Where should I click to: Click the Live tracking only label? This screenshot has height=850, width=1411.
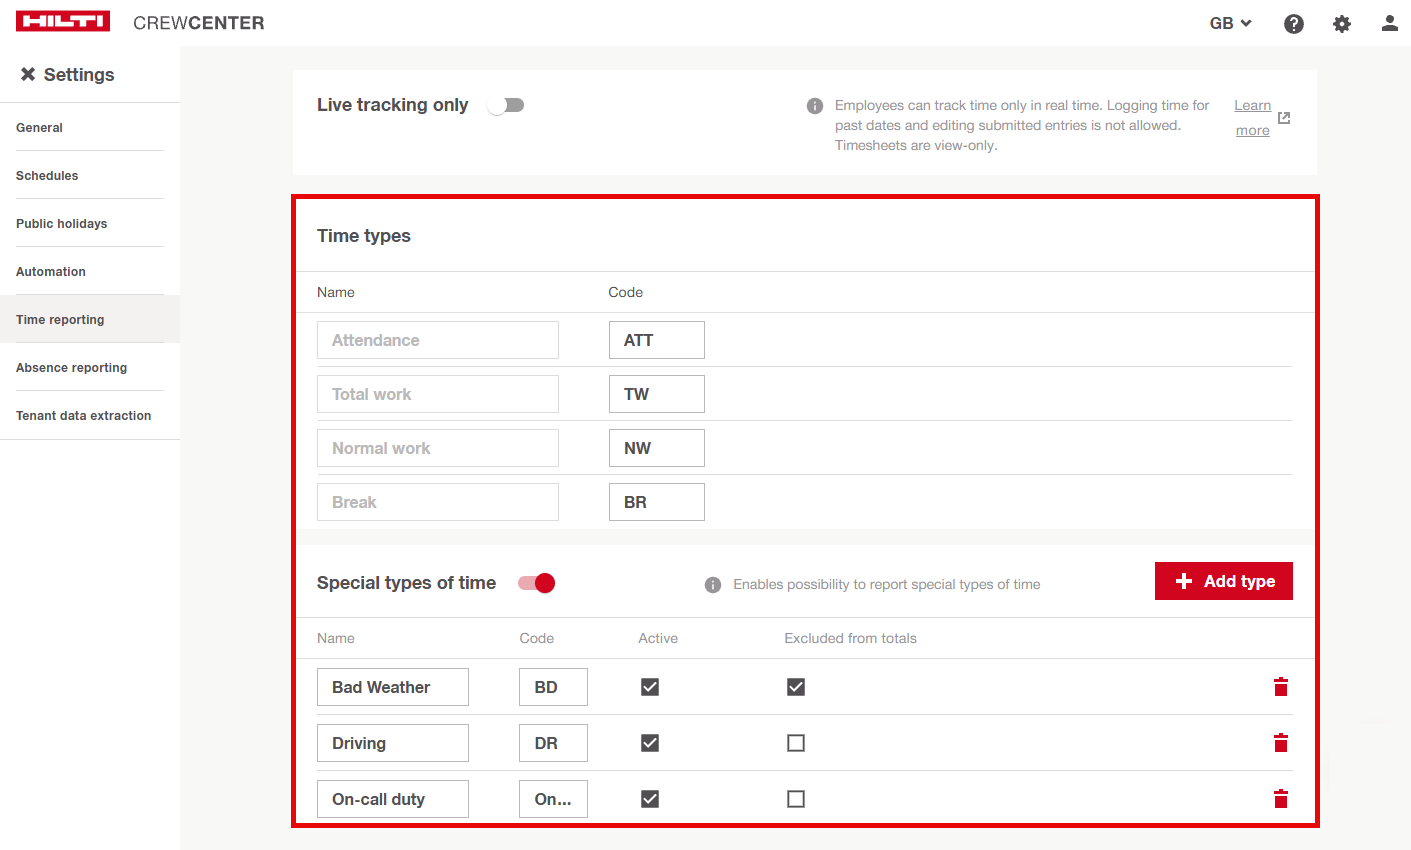pyautogui.click(x=392, y=105)
